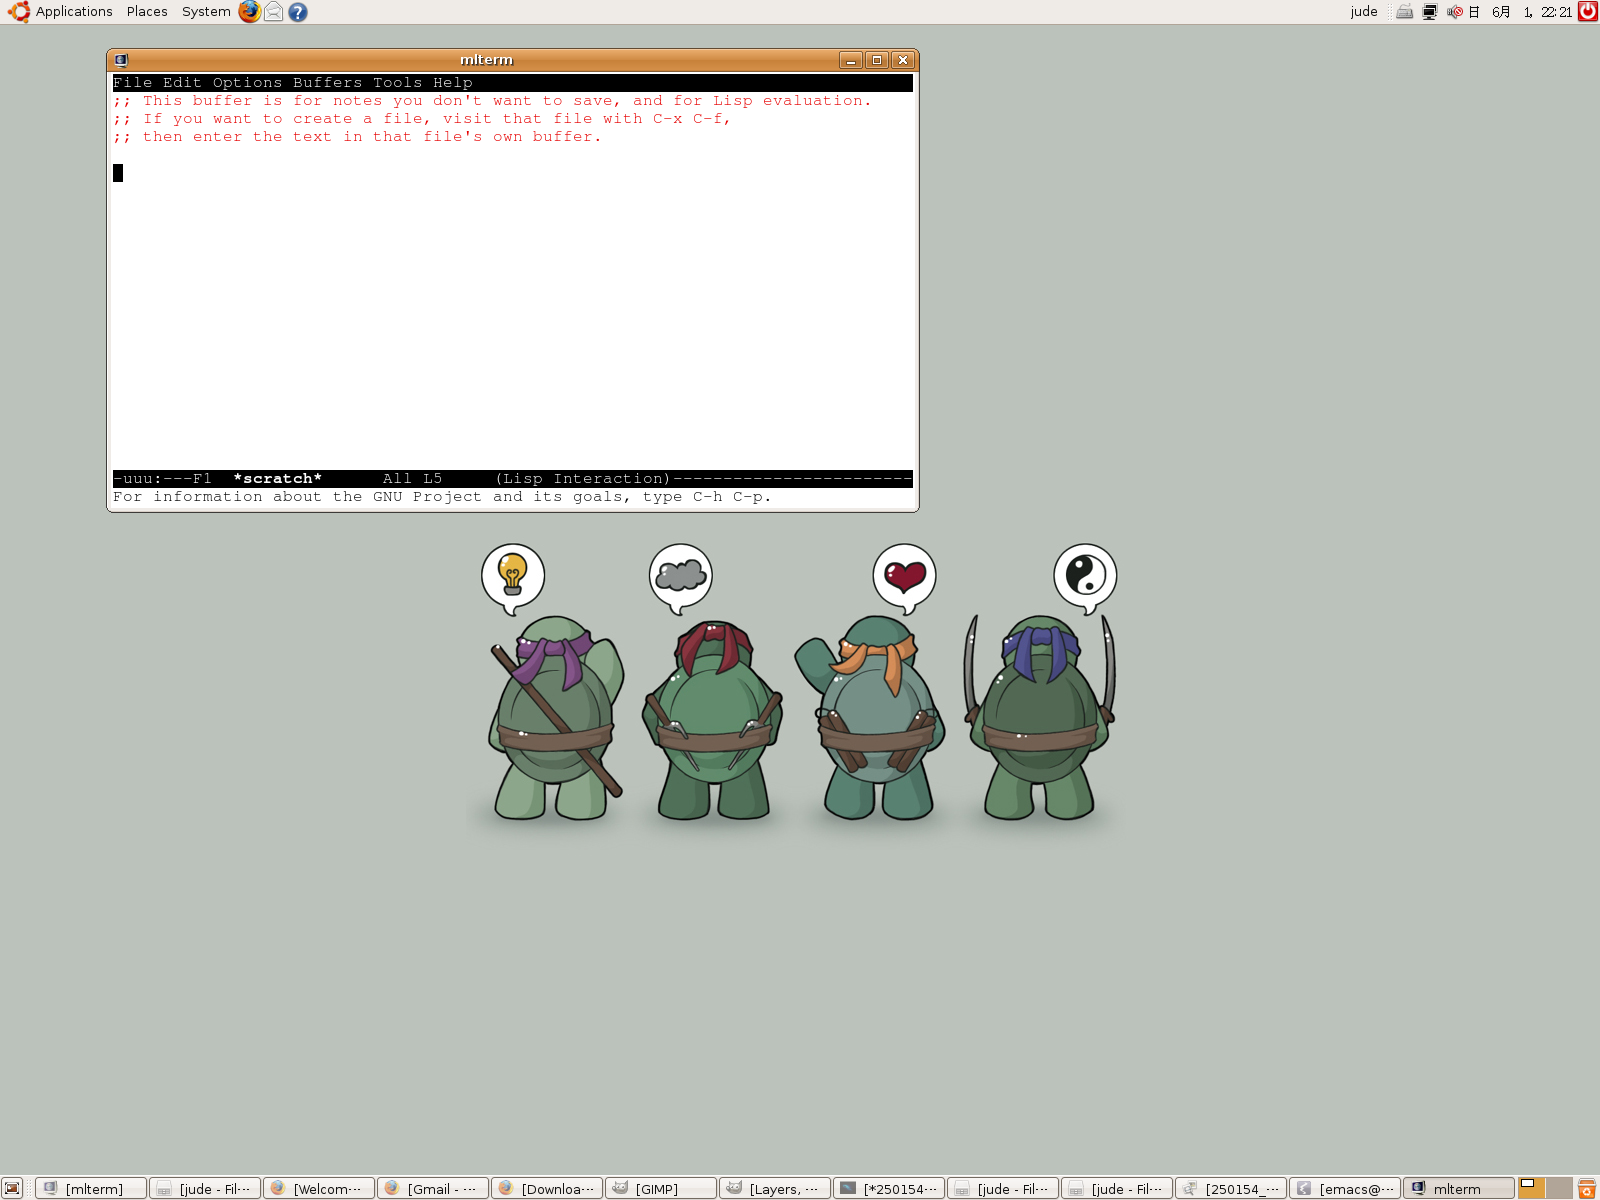The image size is (1600, 1200).
Task: Open the System menu
Action: [206, 12]
